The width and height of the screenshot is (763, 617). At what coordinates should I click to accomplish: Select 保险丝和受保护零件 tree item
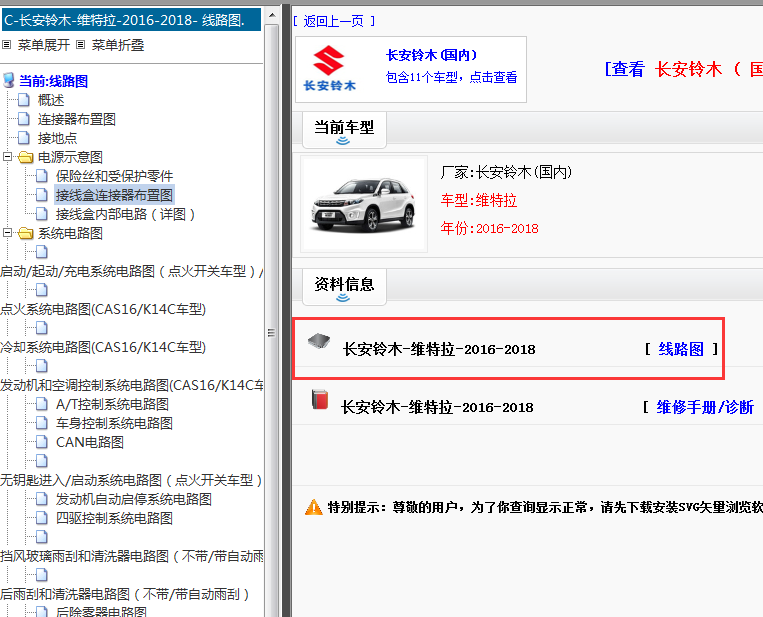(x=114, y=176)
